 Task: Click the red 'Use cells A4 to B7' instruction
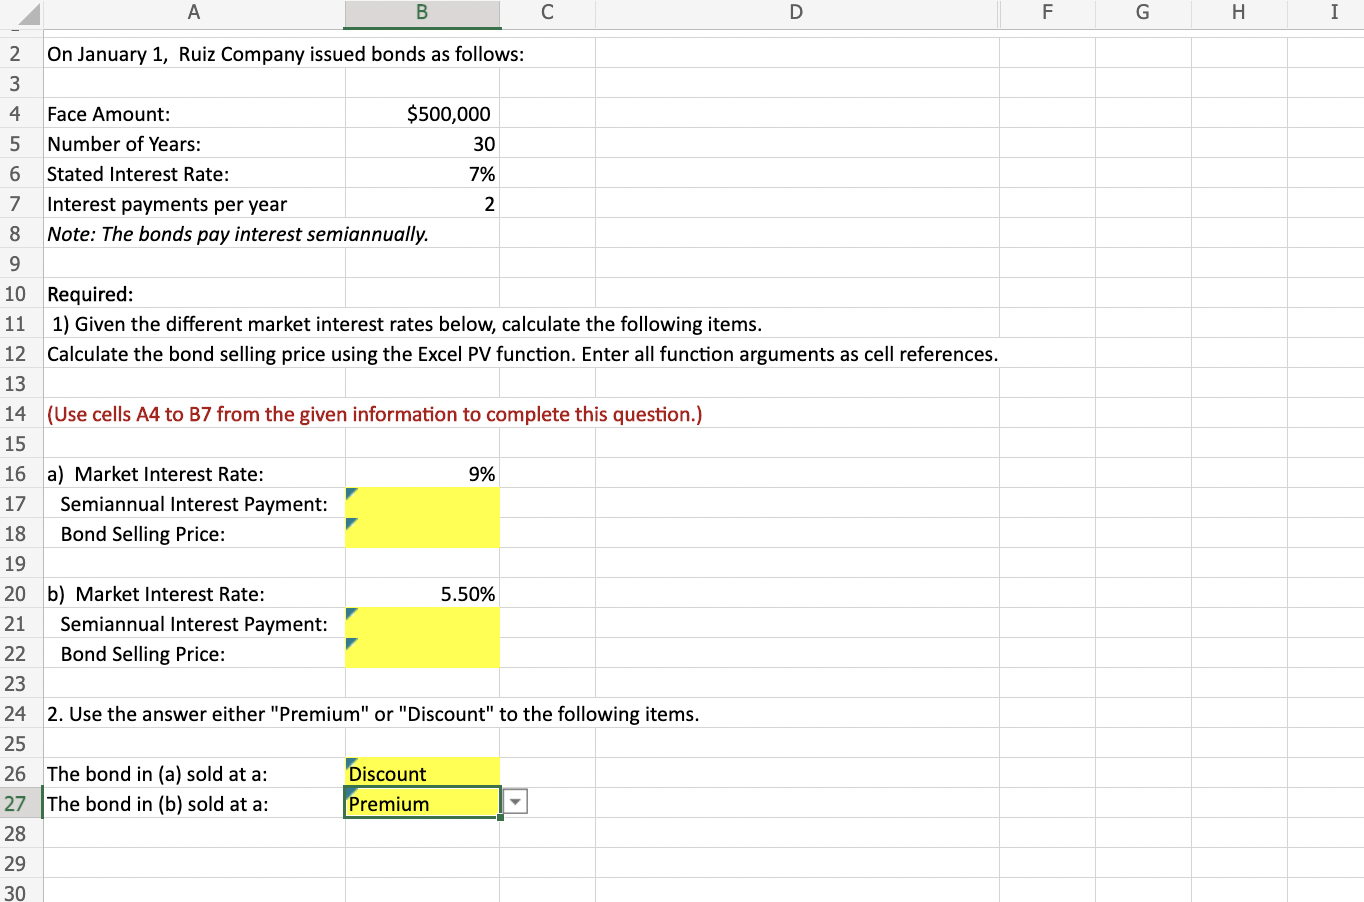pyautogui.click(x=375, y=414)
